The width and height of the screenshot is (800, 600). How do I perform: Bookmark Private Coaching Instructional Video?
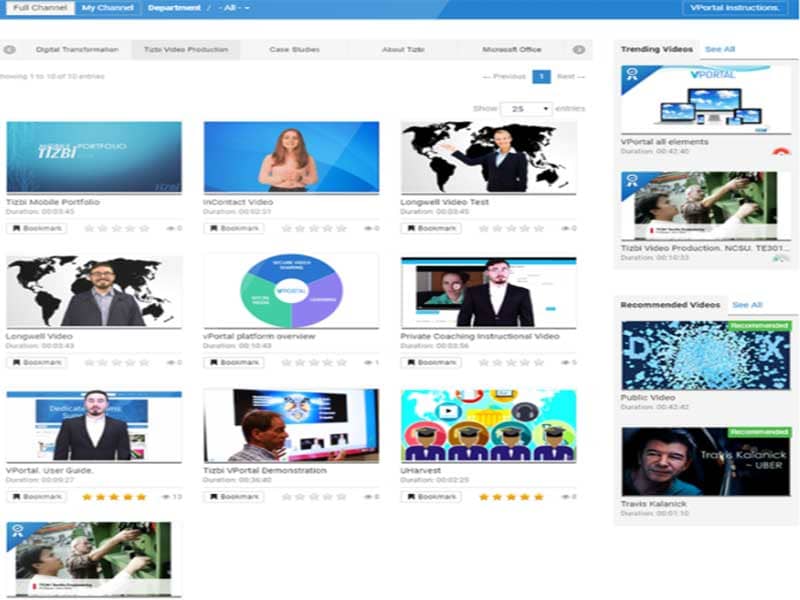(431, 362)
